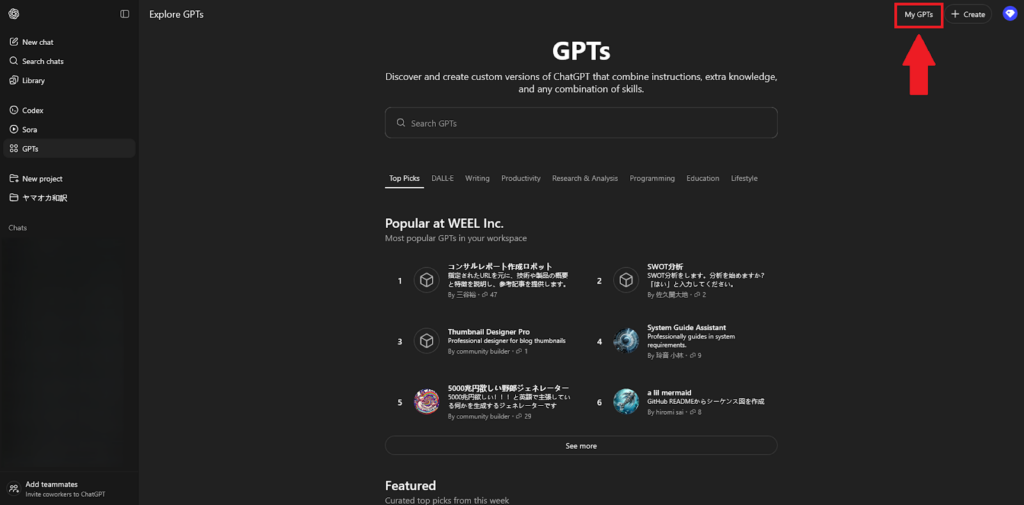Viewport: 1024px width, 505px height.
Task: Collapse the sidebar with the panel icon
Action: (125, 14)
